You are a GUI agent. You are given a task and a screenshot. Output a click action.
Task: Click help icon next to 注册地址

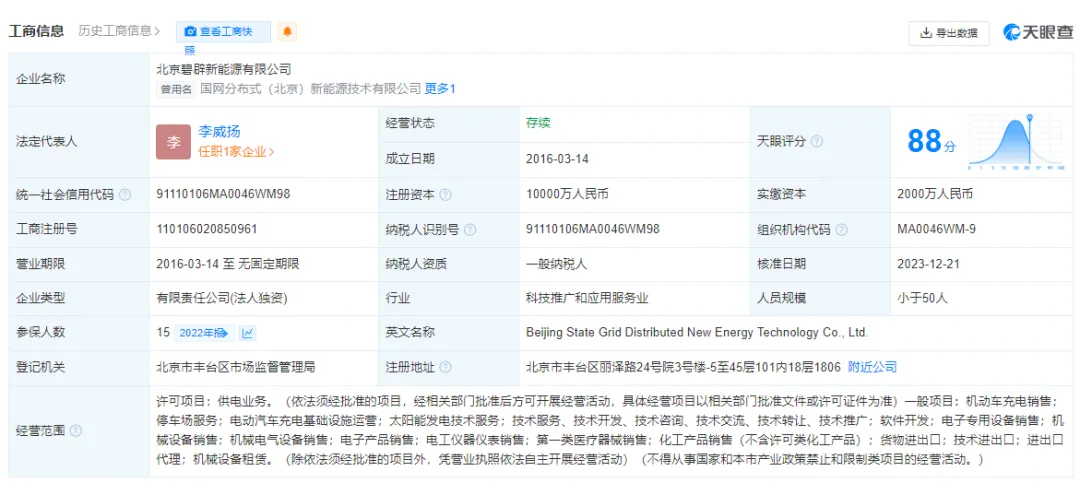pyautogui.click(x=446, y=367)
